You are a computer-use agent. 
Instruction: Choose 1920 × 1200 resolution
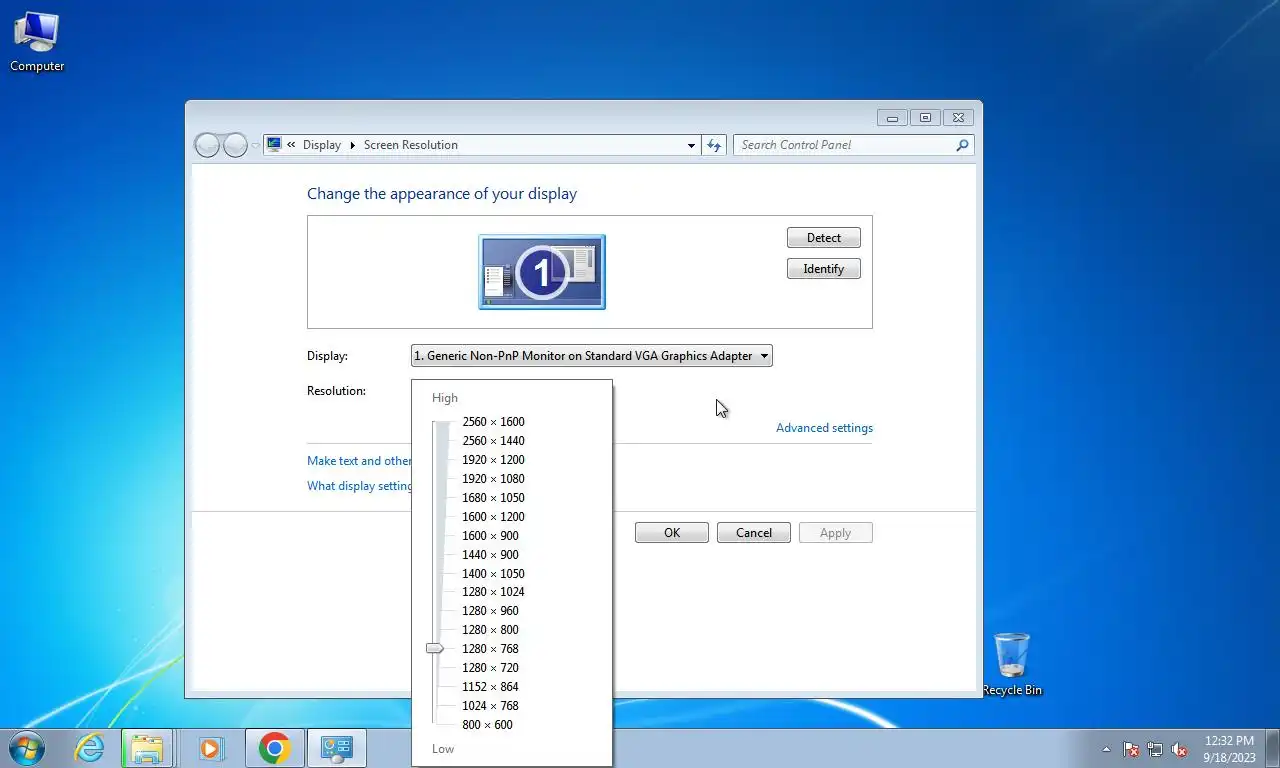tap(493, 460)
